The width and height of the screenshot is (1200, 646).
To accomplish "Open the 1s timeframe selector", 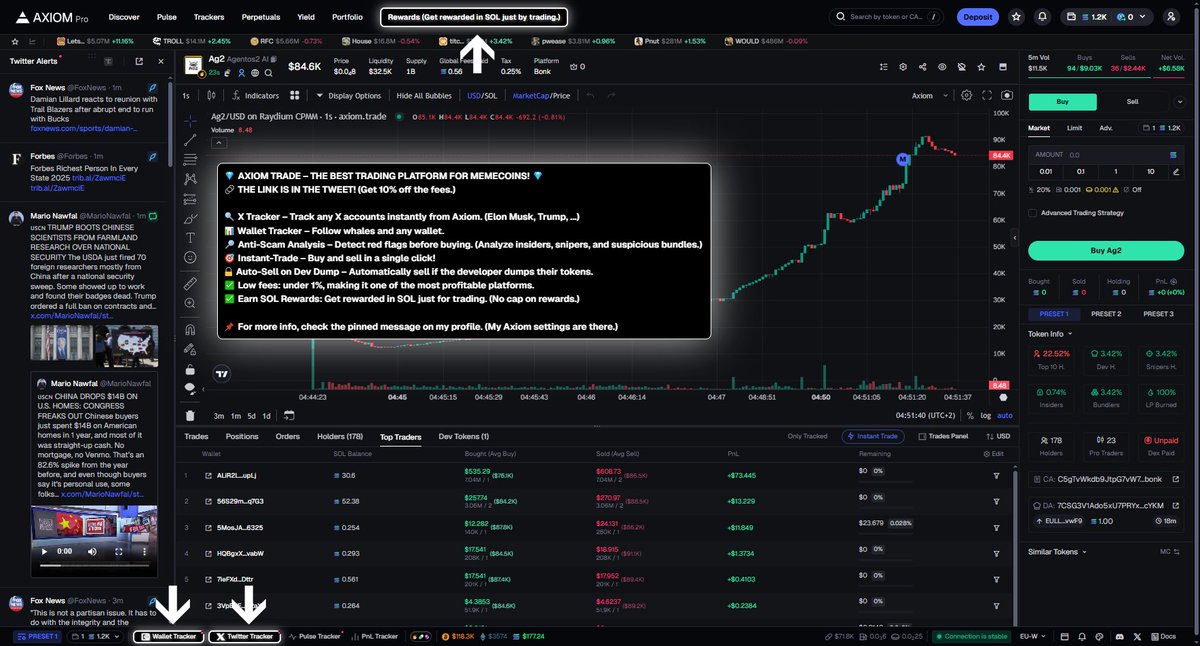I will pyautogui.click(x=186, y=95).
